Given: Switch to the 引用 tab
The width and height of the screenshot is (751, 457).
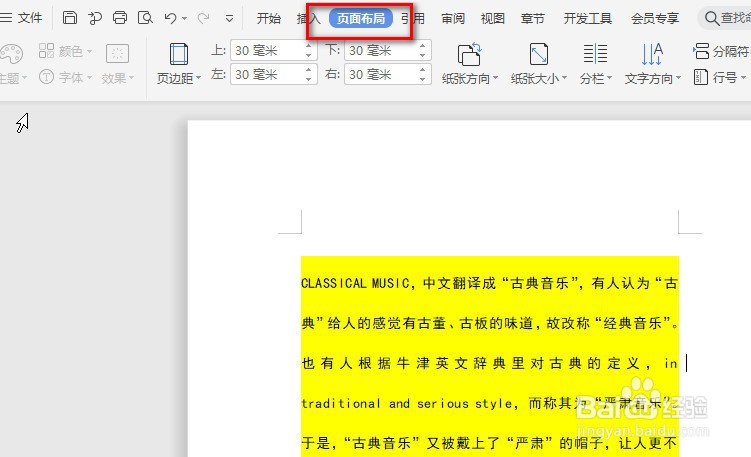Looking at the screenshot, I should click(413, 18).
